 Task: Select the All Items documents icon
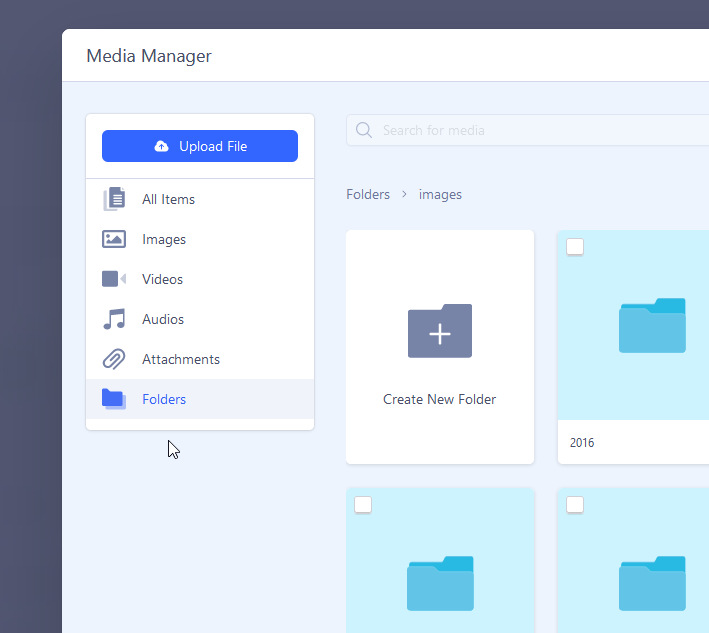pyautogui.click(x=114, y=199)
